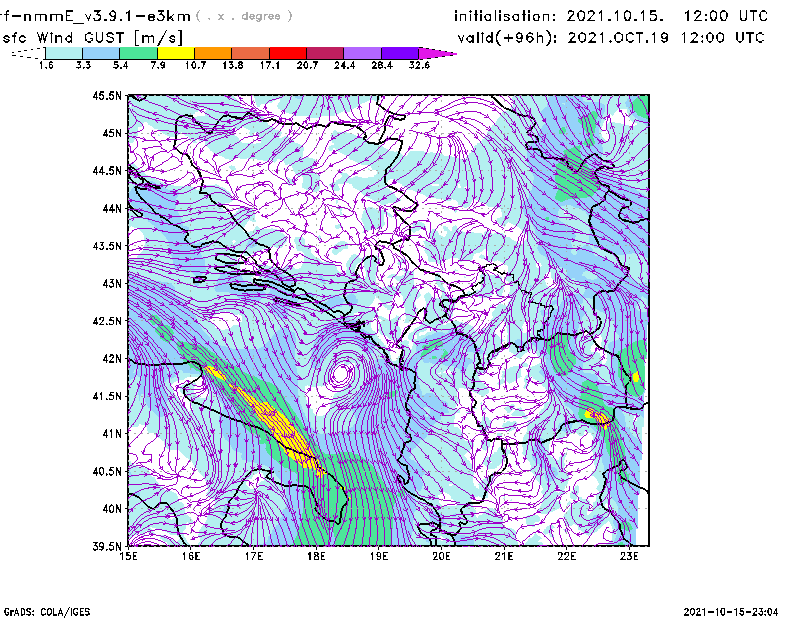Viewport: 800px width, 618px height.
Task: Click the 42N latitude label
Action: (112, 358)
